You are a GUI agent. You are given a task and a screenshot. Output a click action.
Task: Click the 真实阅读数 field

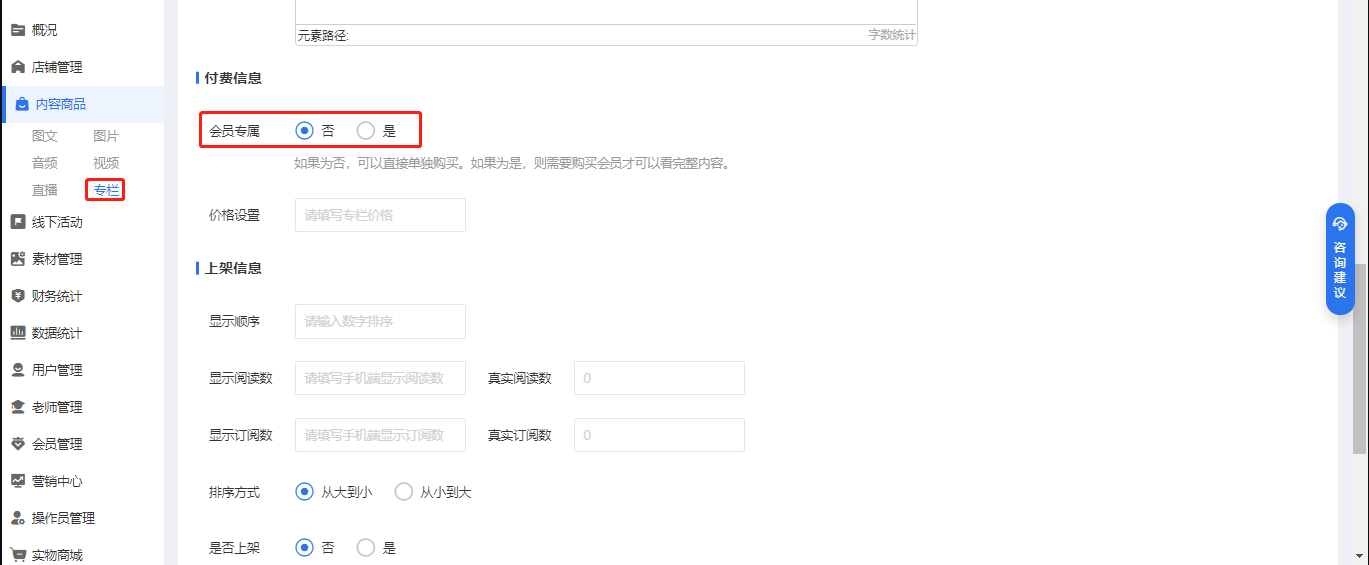(x=659, y=378)
